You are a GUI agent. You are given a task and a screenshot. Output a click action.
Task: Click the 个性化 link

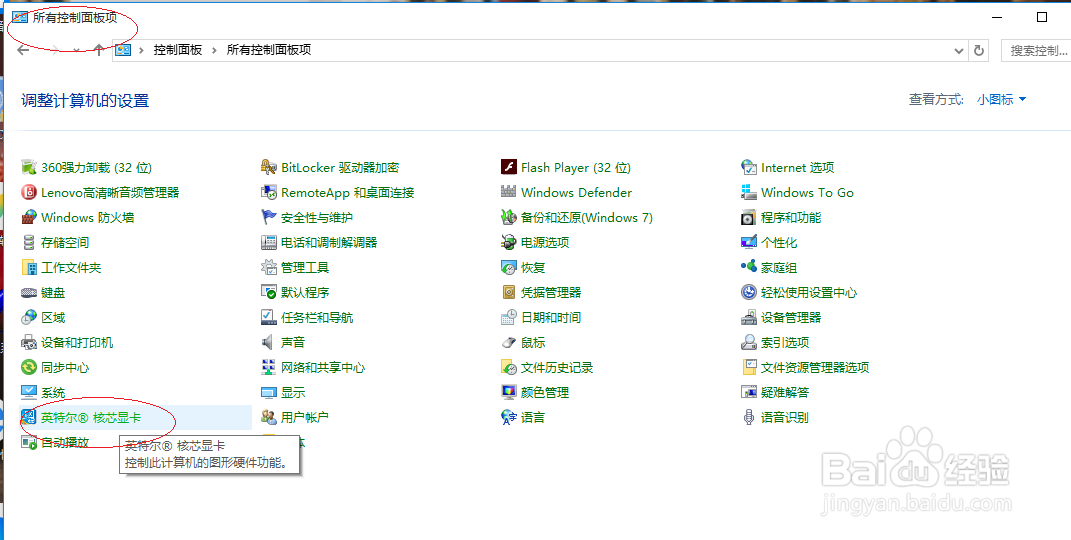(x=779, y=242)
